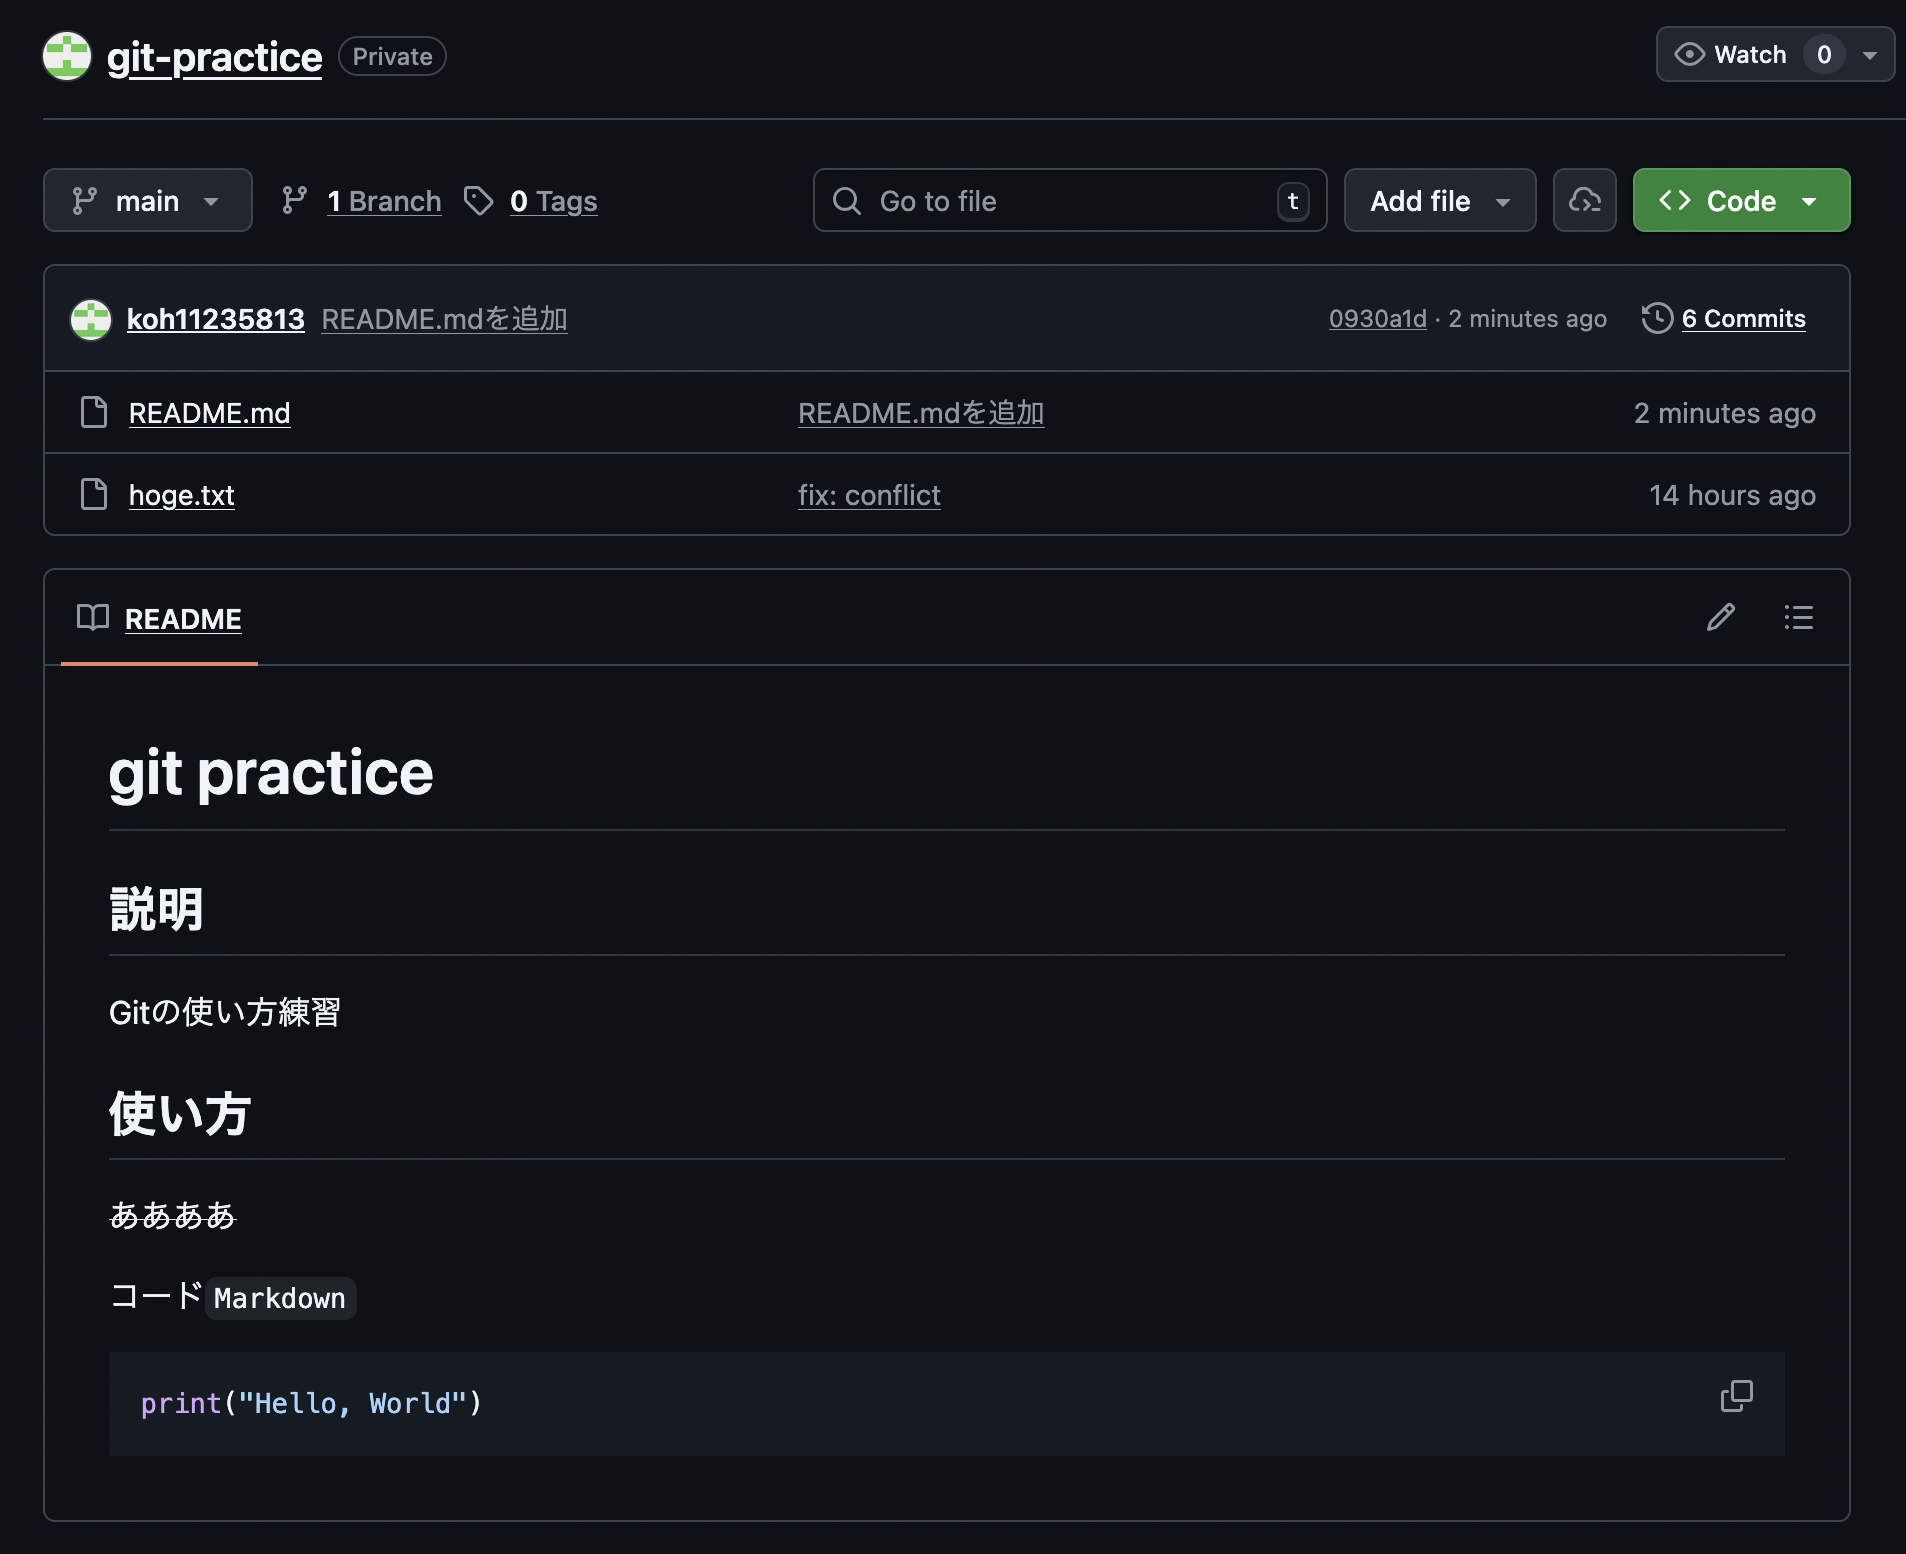Image resolution: width=1906 pixels, height=1554 pixels.
Task: Click the hoge.txt file icon
Action: (94, 494)
